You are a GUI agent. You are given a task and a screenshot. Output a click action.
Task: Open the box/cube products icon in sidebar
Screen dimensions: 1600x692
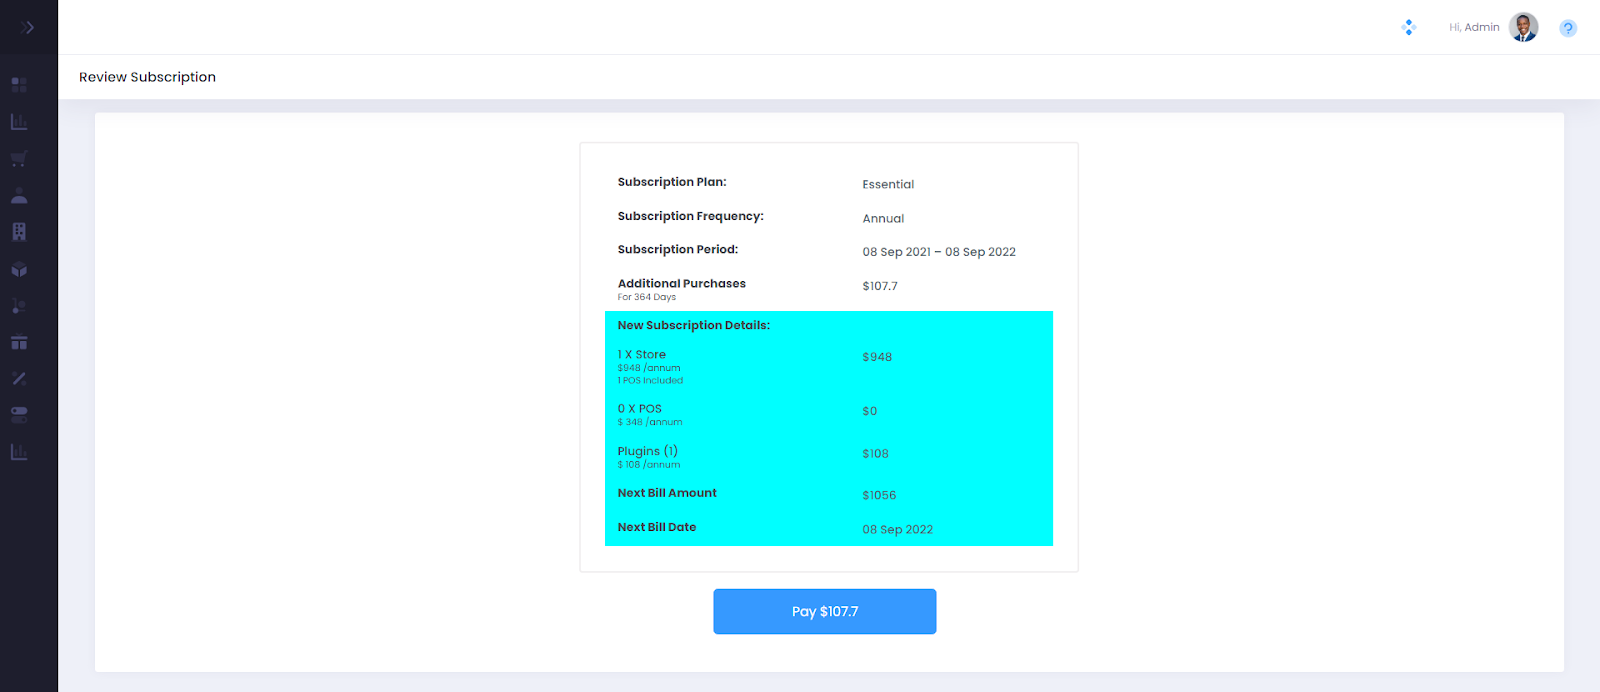(19, 269)
